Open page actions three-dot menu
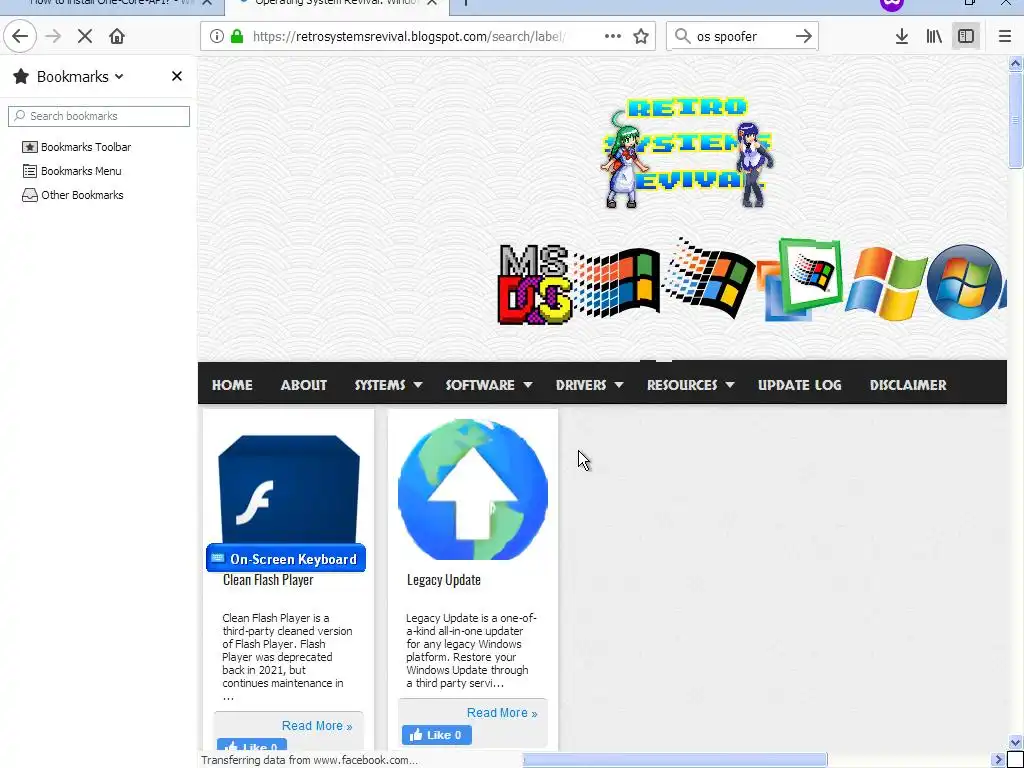The height and width of the screenshot is (768, 1024). [613, 36]
